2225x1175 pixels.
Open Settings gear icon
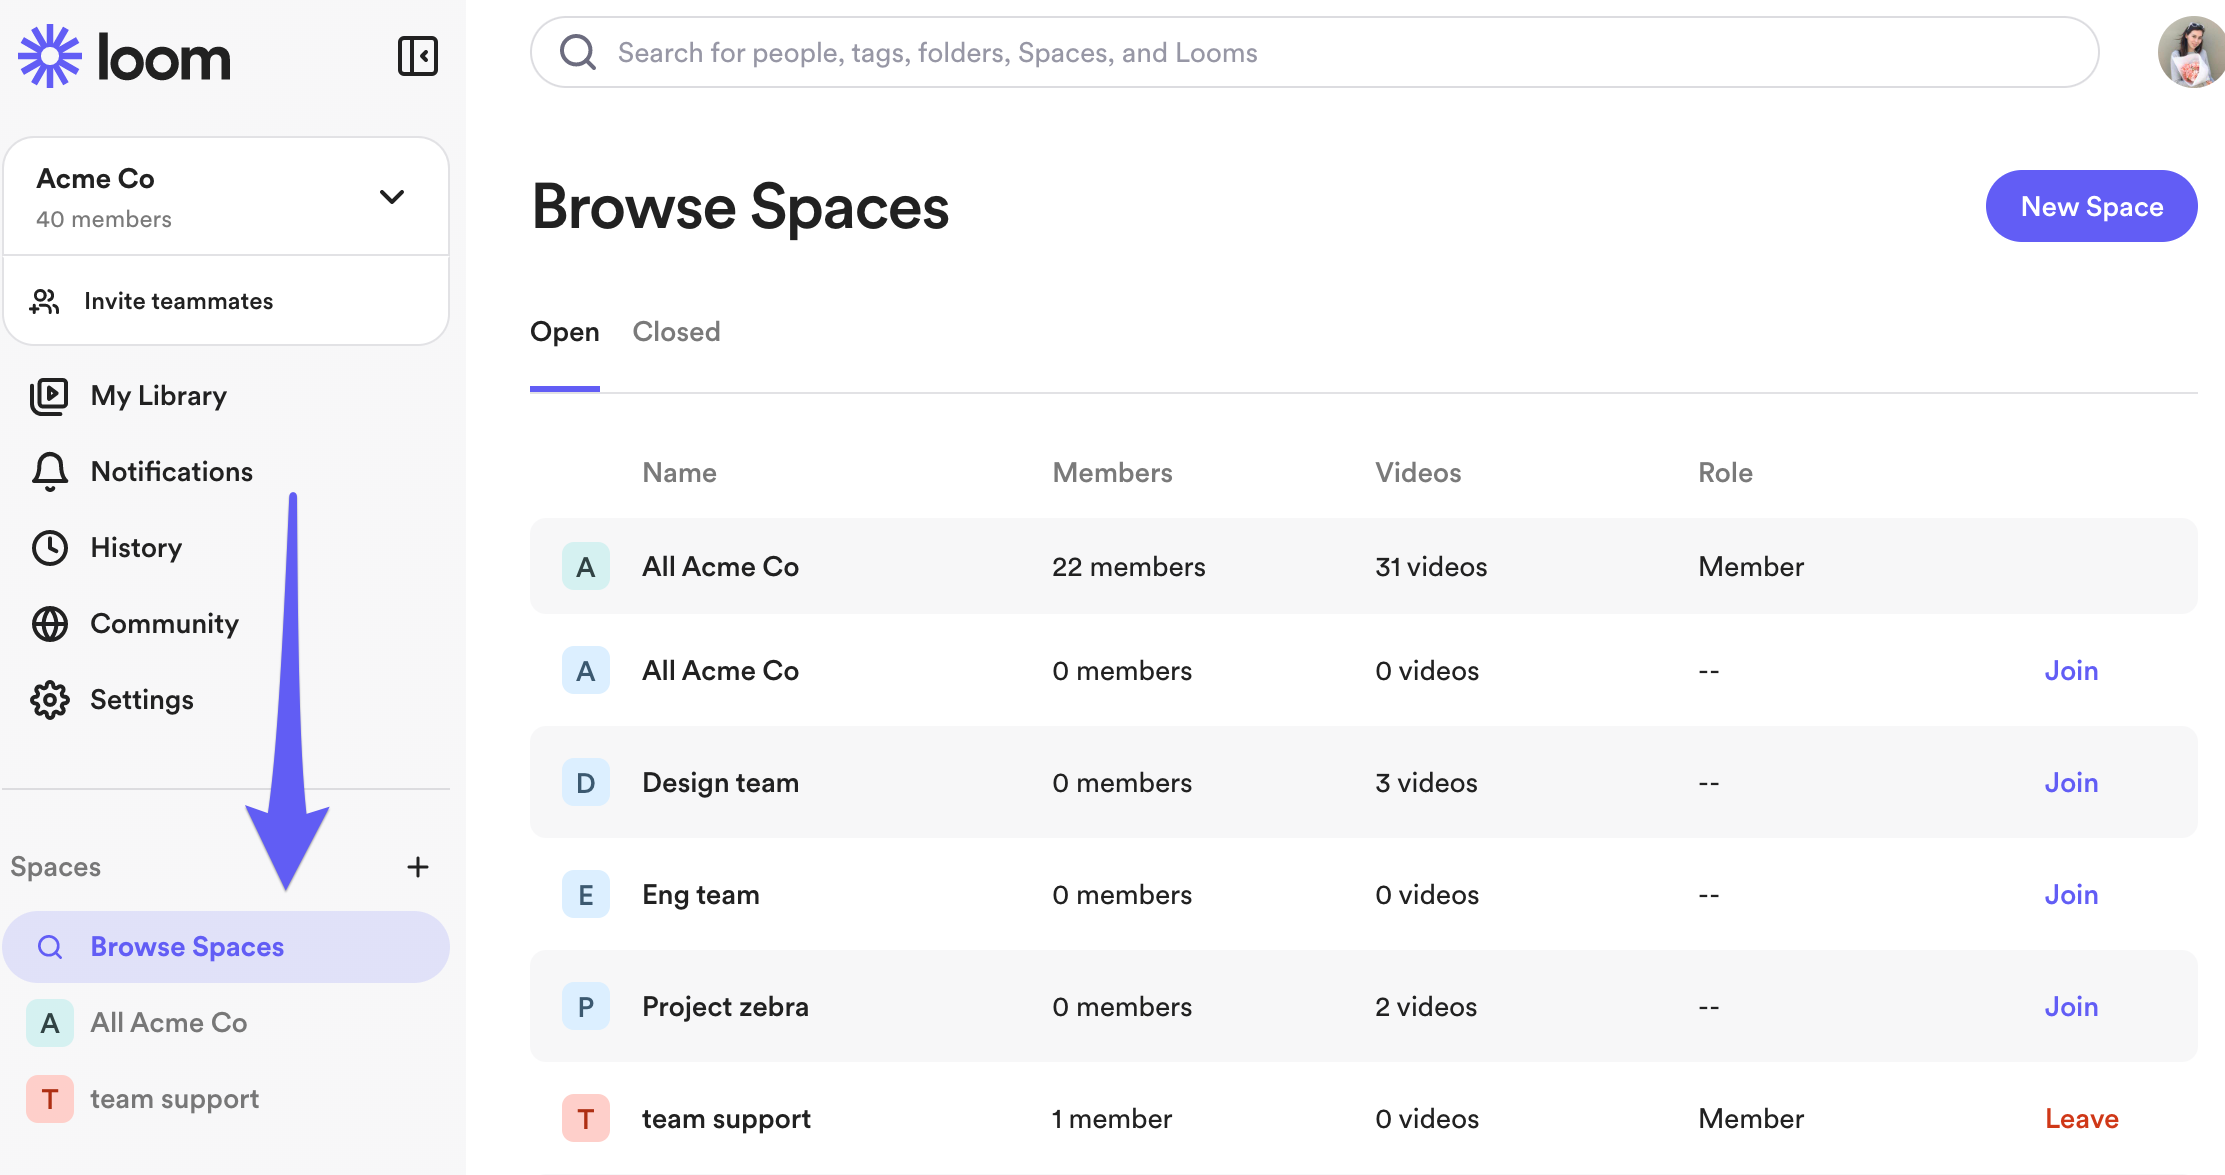(x=49, y=700)
